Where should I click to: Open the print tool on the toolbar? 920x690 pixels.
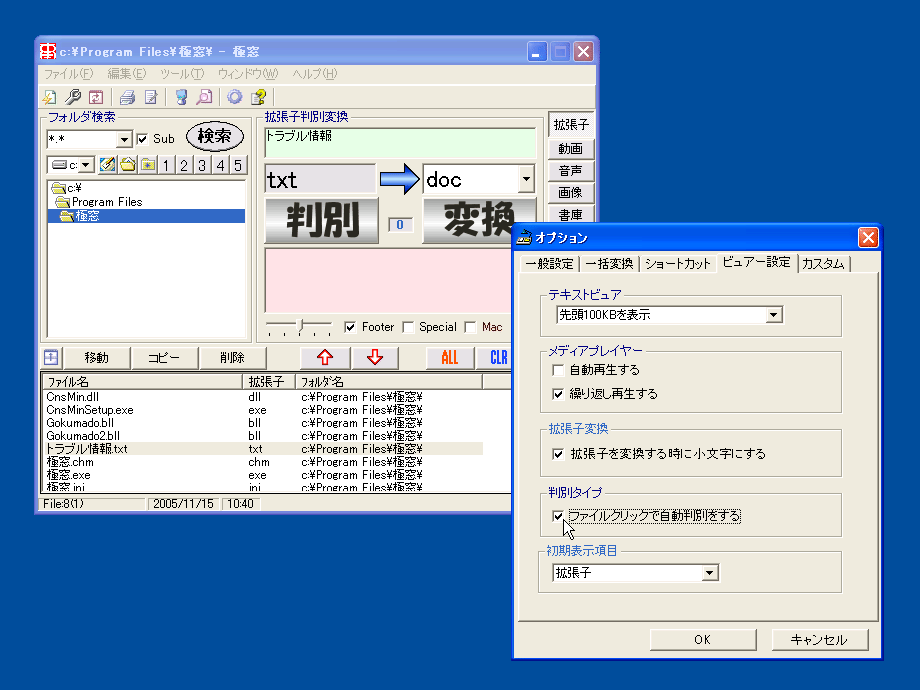(x=127, y=96)
